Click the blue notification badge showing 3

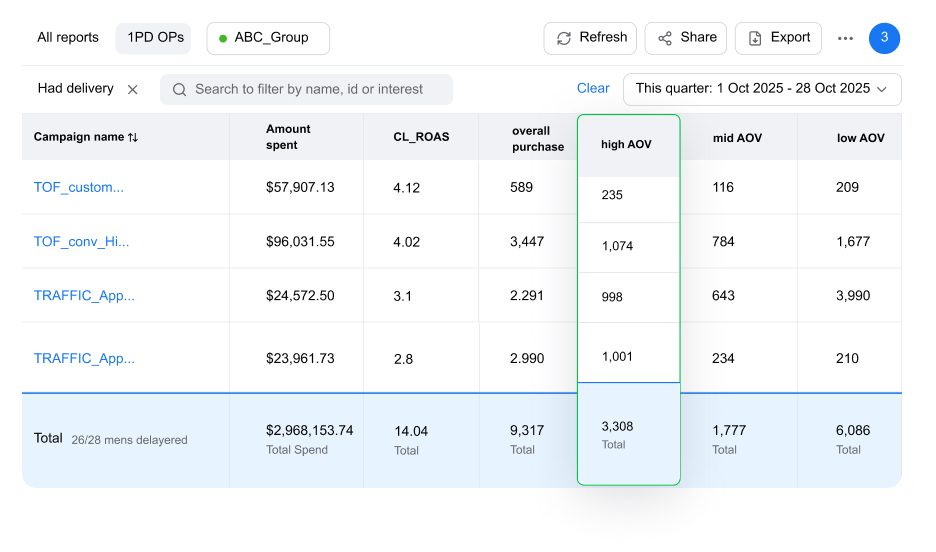884,38
